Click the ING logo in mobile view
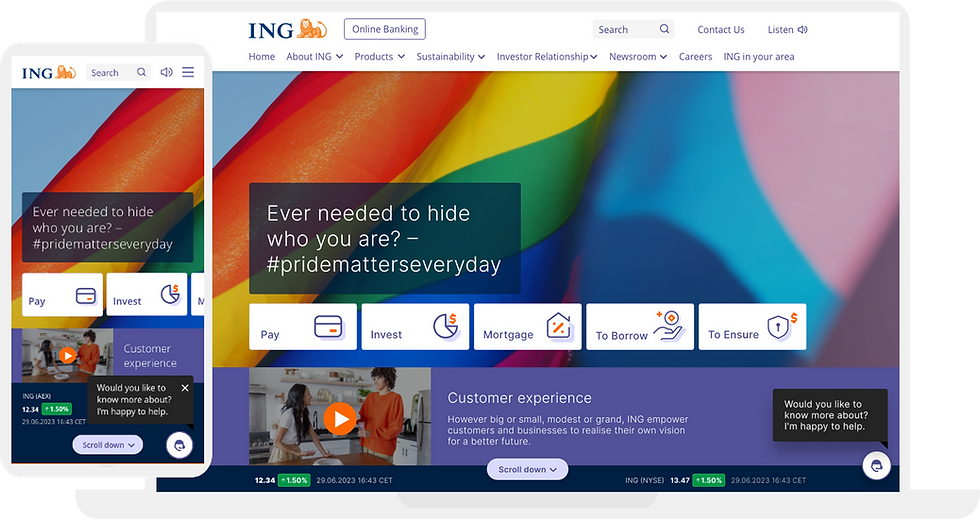Image resolution: width=980 pixels, height=520 pixels. pos(49,72)
